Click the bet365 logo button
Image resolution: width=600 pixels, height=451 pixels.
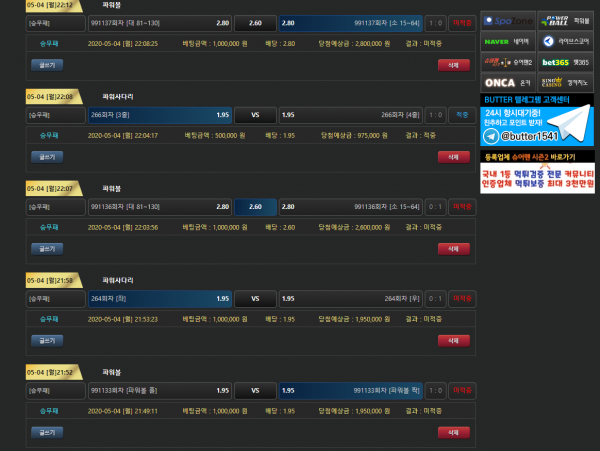565,62
